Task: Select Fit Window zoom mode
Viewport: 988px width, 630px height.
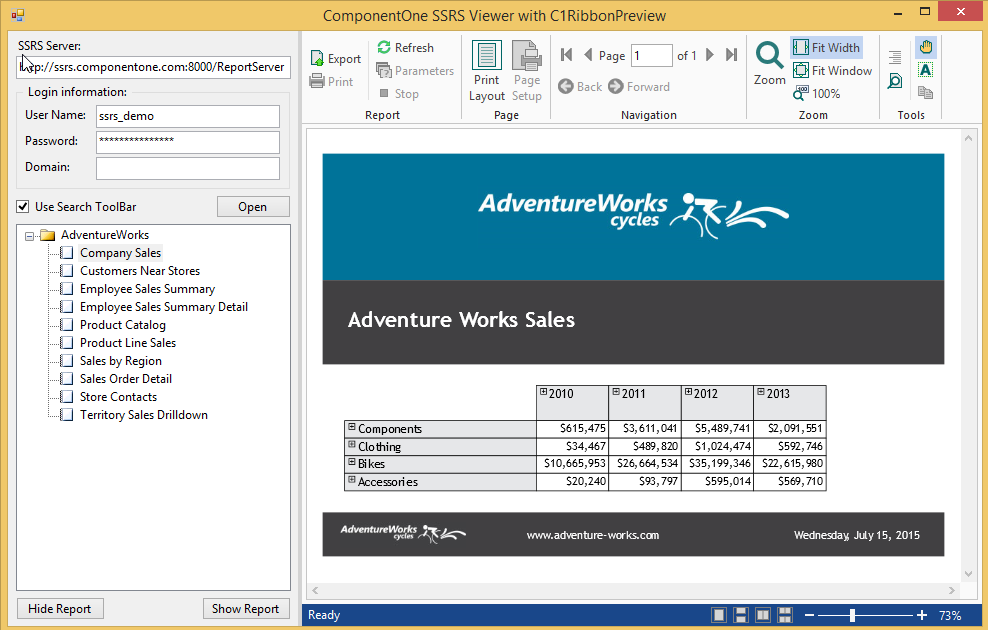Action: (832, 71)
